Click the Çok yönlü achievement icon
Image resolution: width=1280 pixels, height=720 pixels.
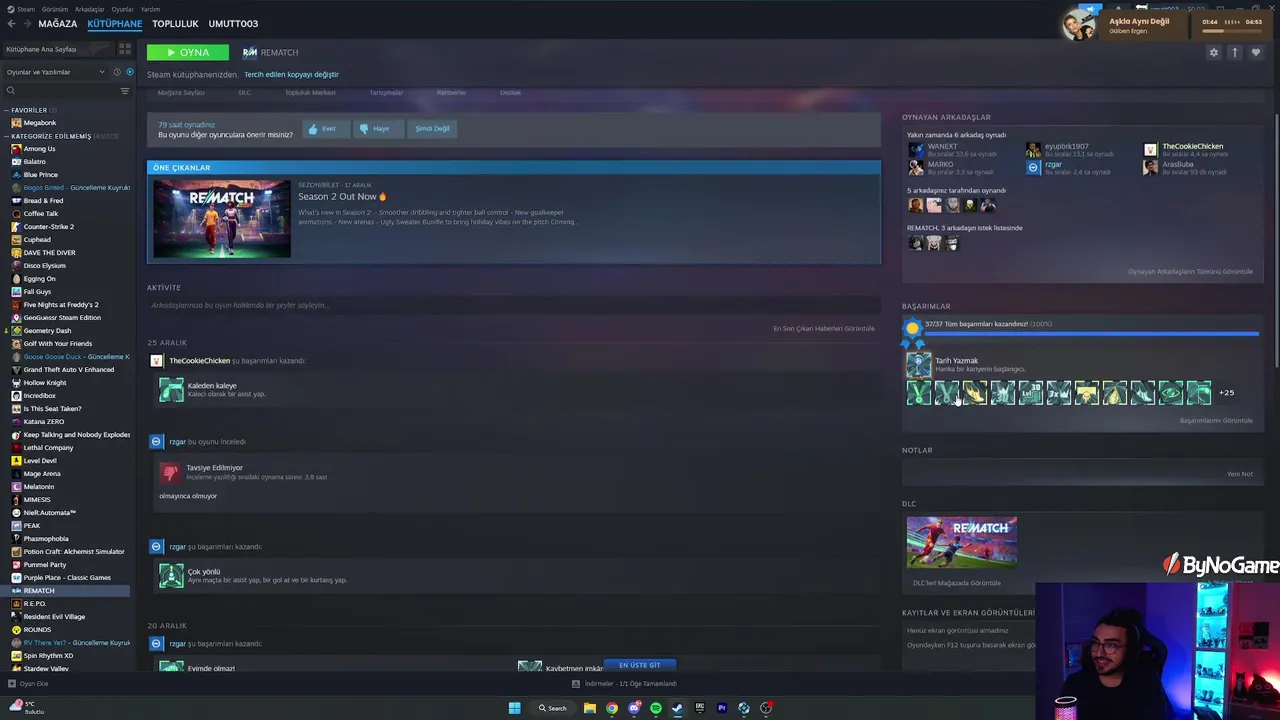tap(171, 575)
